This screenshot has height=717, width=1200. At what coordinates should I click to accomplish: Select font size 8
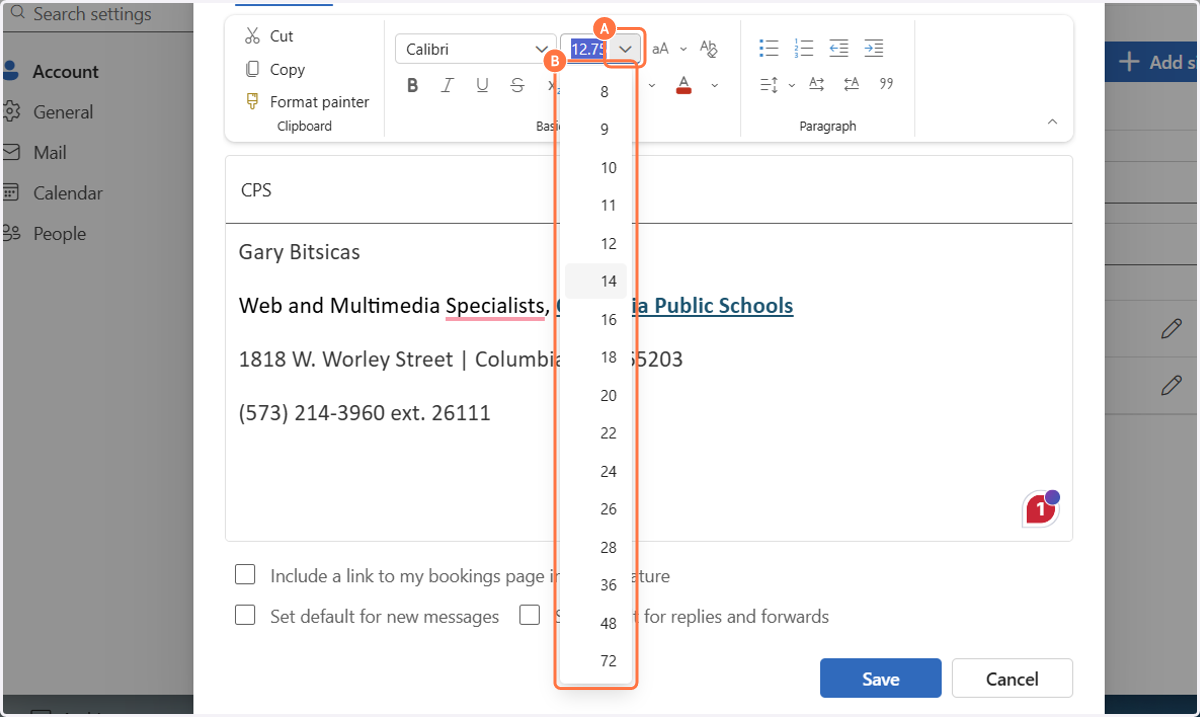pyautogui.click(x=596, y=92)
